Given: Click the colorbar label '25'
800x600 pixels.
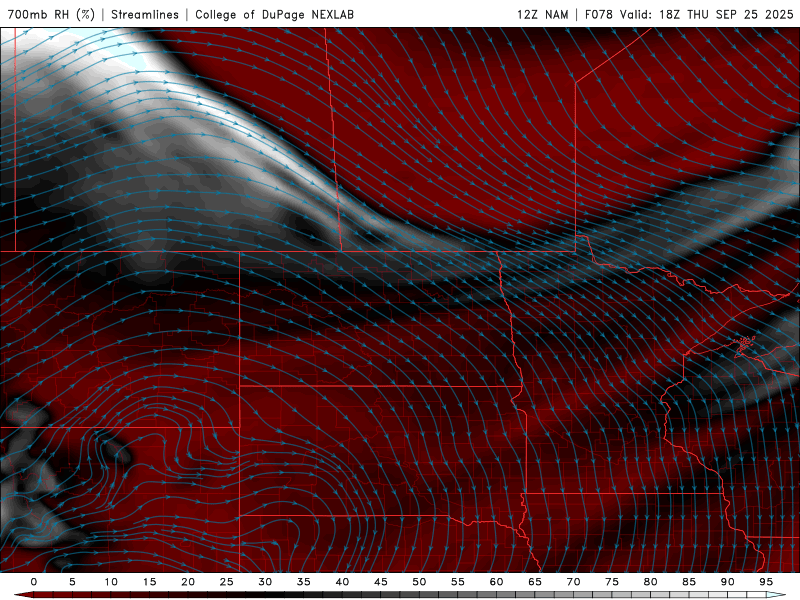Looking at the screenshot, I should [227, 582].
